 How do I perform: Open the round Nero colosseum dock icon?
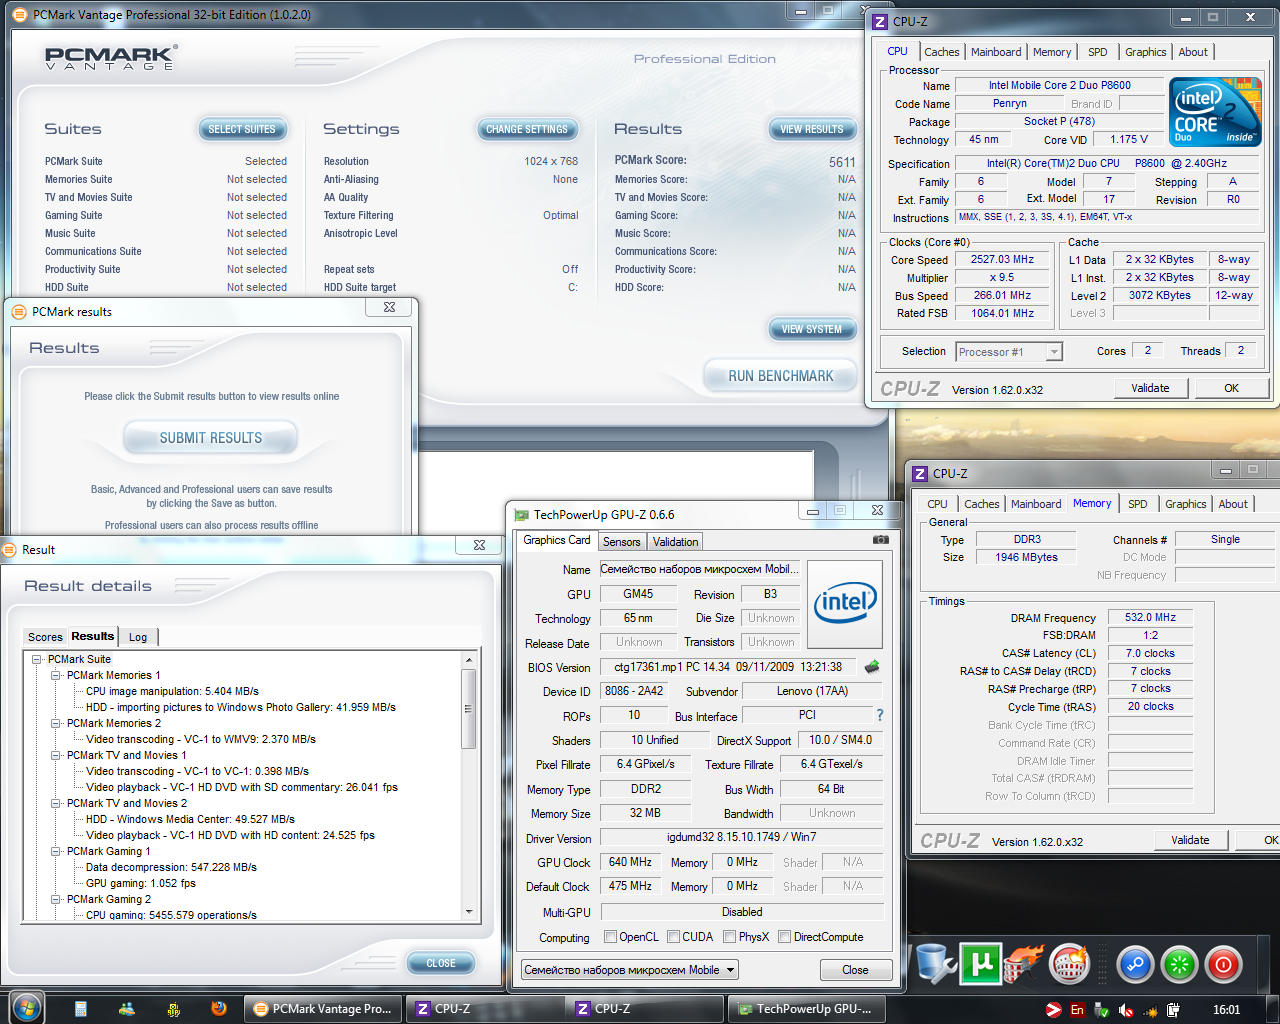(1069, 965)
